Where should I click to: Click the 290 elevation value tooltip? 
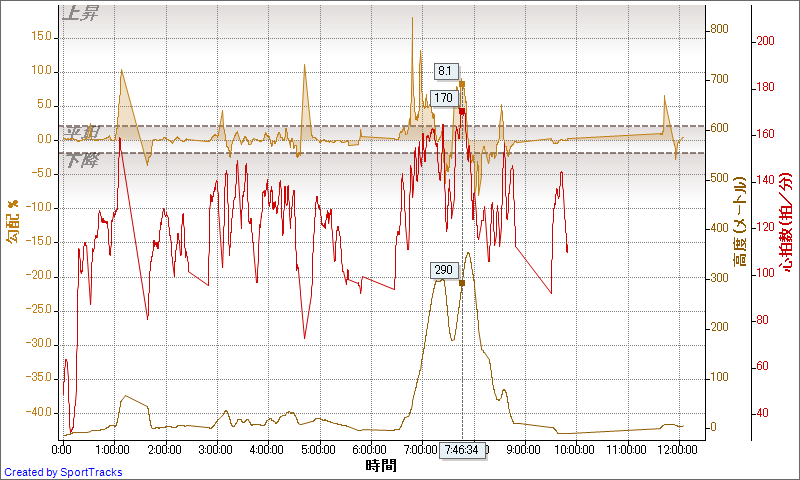(444, 270)
